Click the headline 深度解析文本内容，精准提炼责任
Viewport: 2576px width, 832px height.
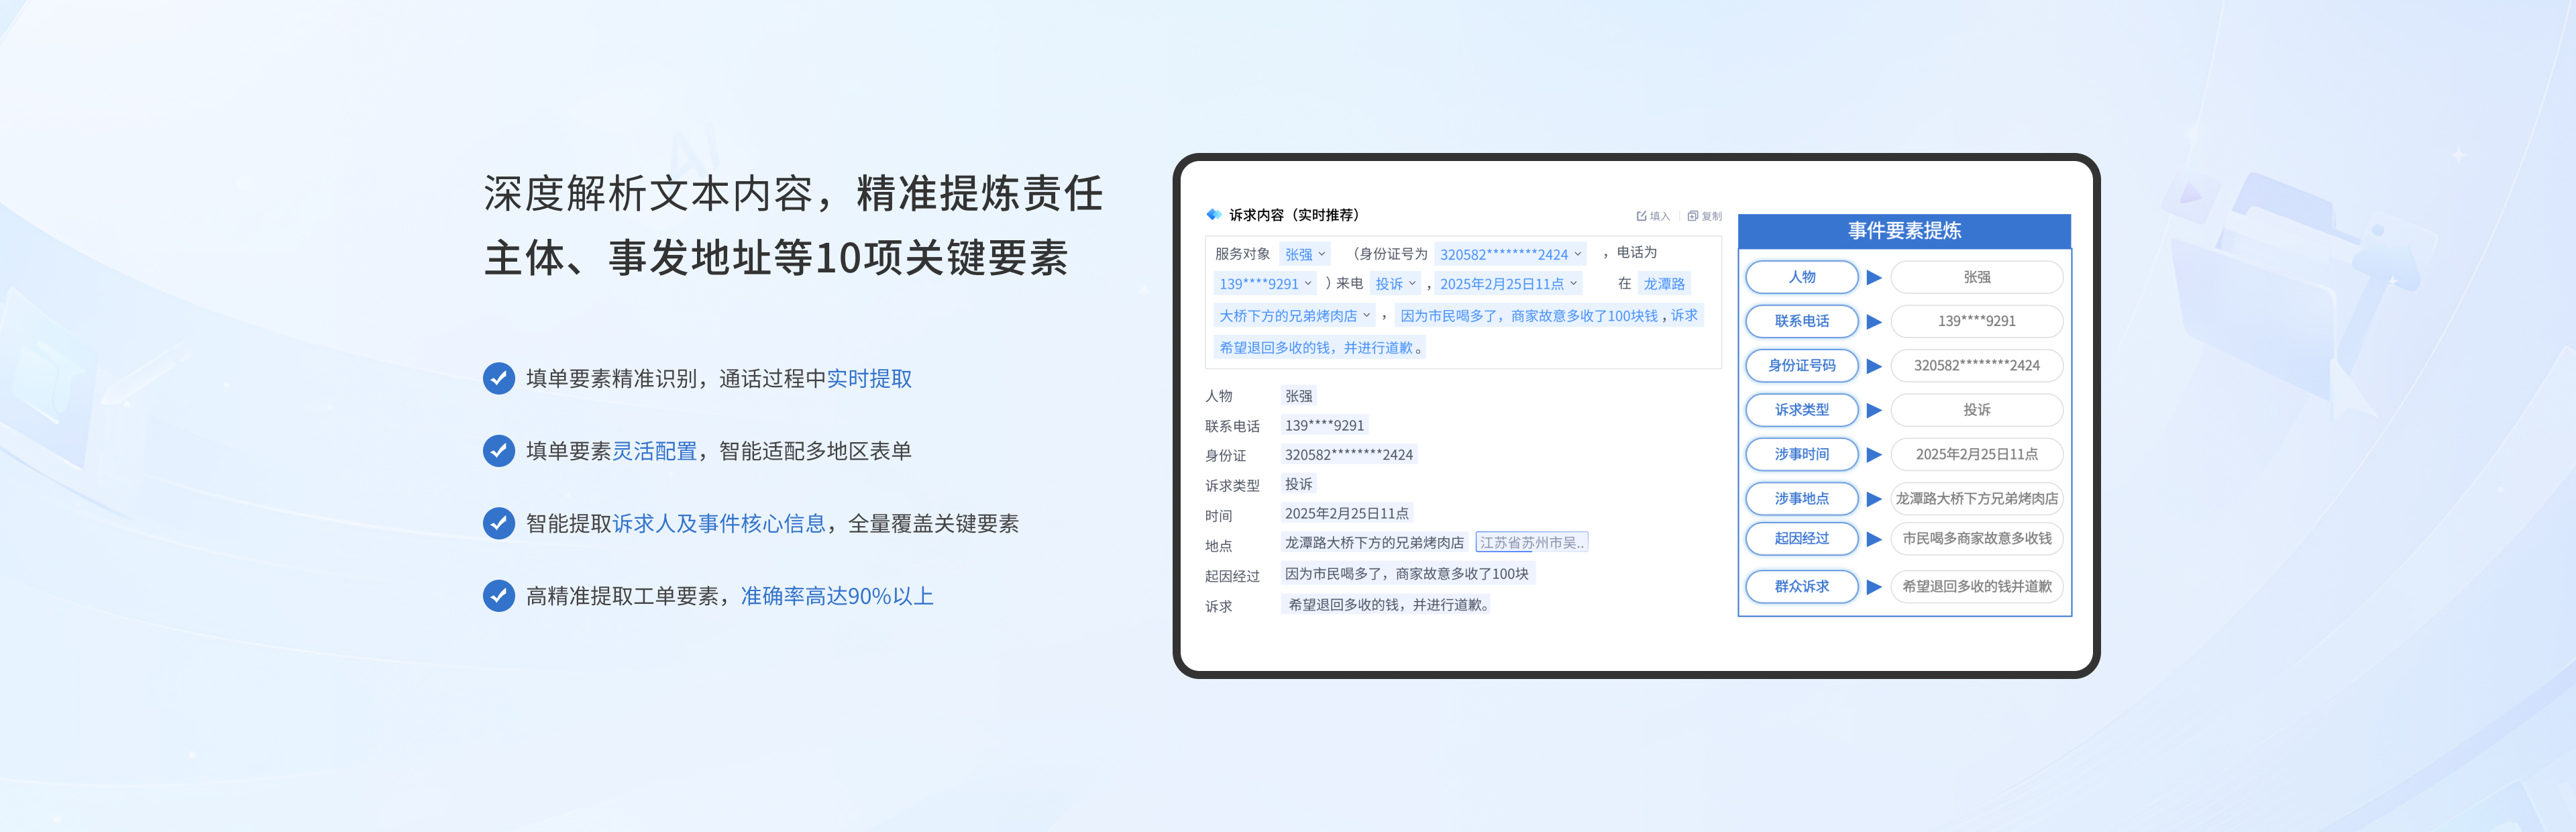[x=793, y=194]
